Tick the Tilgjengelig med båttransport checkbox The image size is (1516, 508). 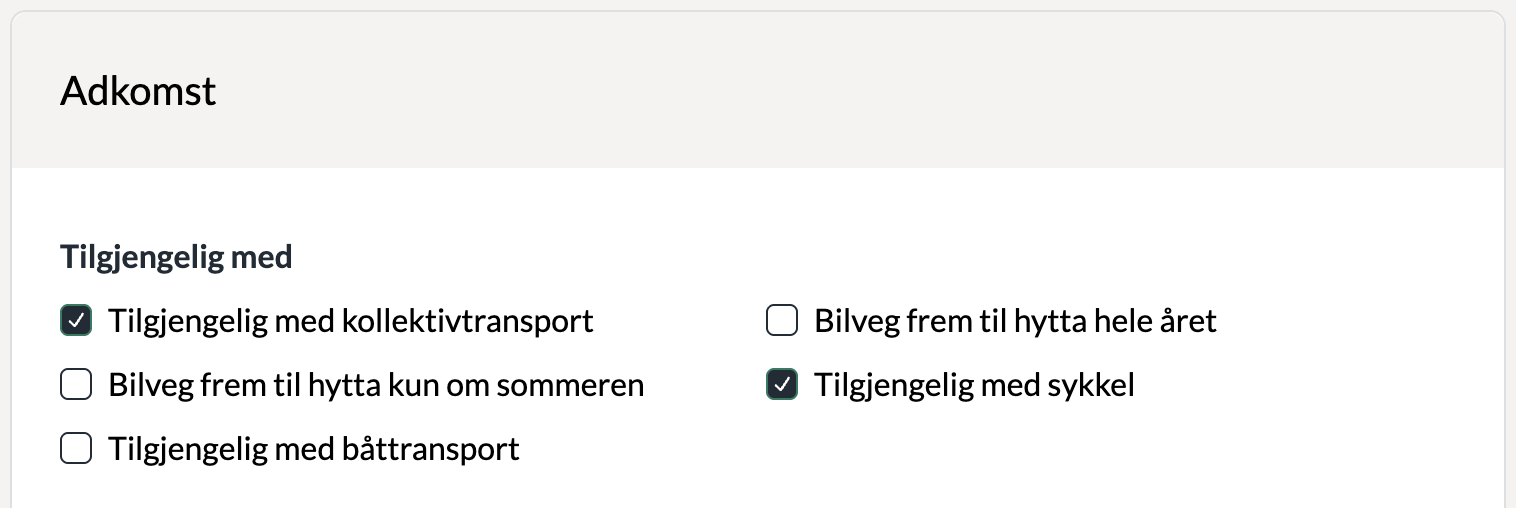pyautogui.click(x=76, y=449)
